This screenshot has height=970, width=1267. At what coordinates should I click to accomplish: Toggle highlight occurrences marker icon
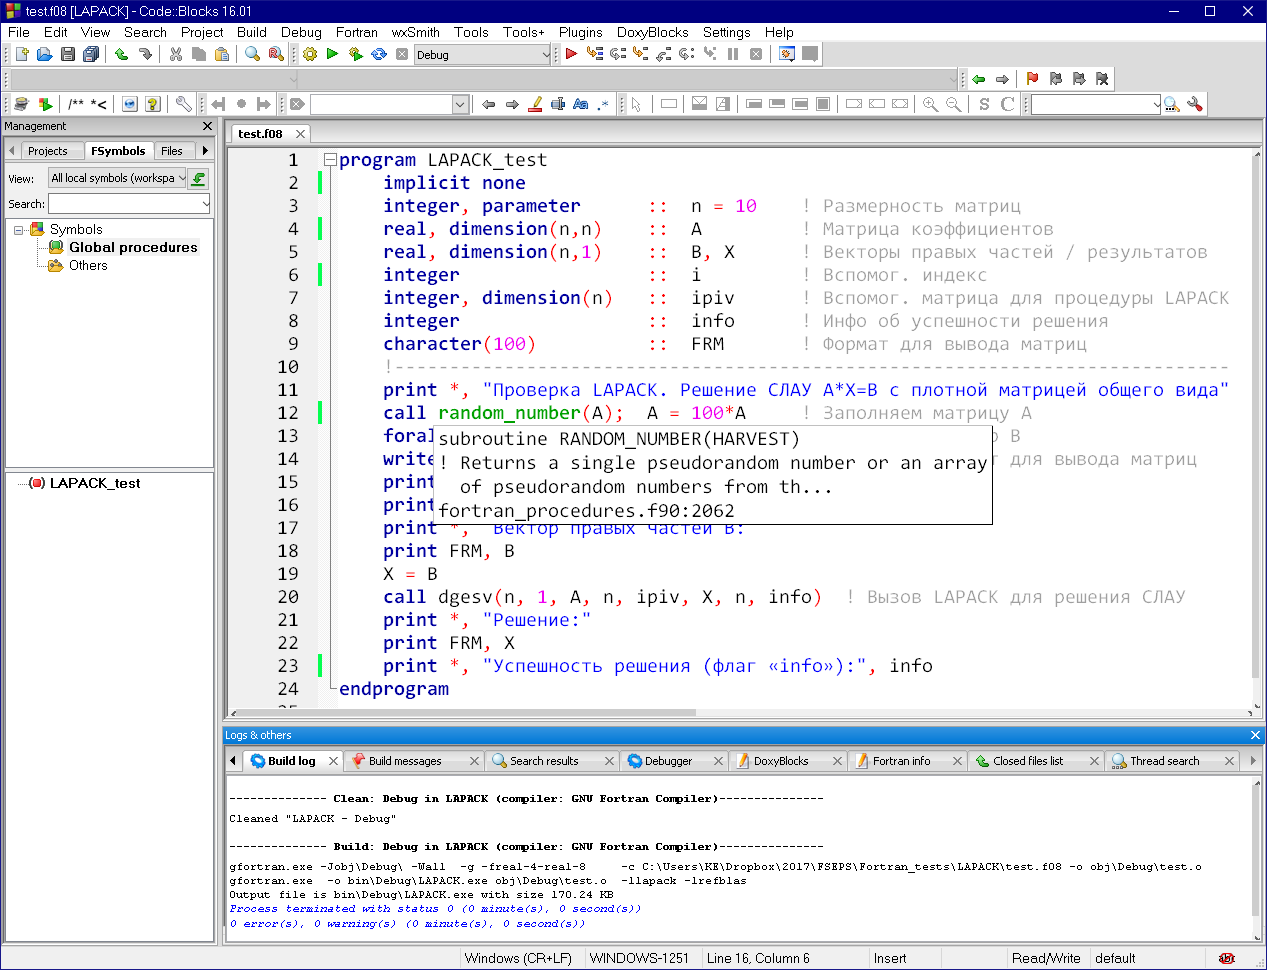[535, 104]
